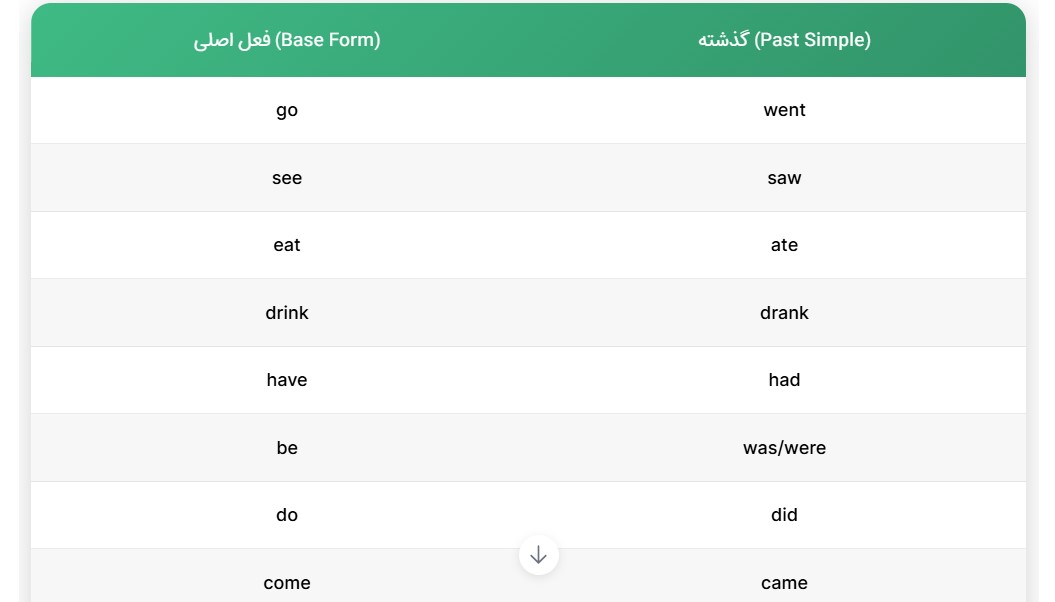Click the base verb "be"
Viewport: 1055px width, 602px height.
tap(286, 448)
